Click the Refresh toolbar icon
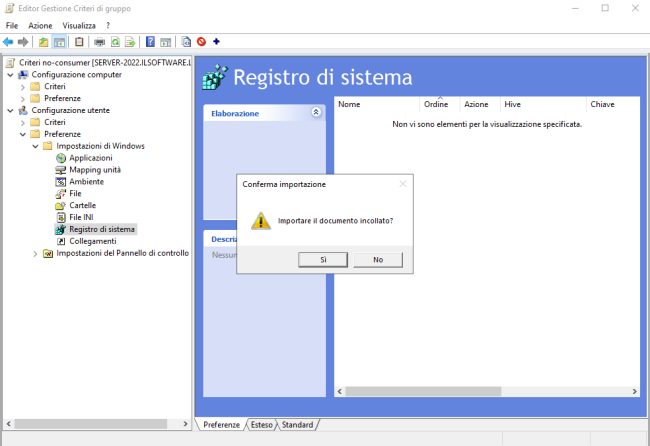Viewport: 650px width, 446px height. click(x=115, y=42)
